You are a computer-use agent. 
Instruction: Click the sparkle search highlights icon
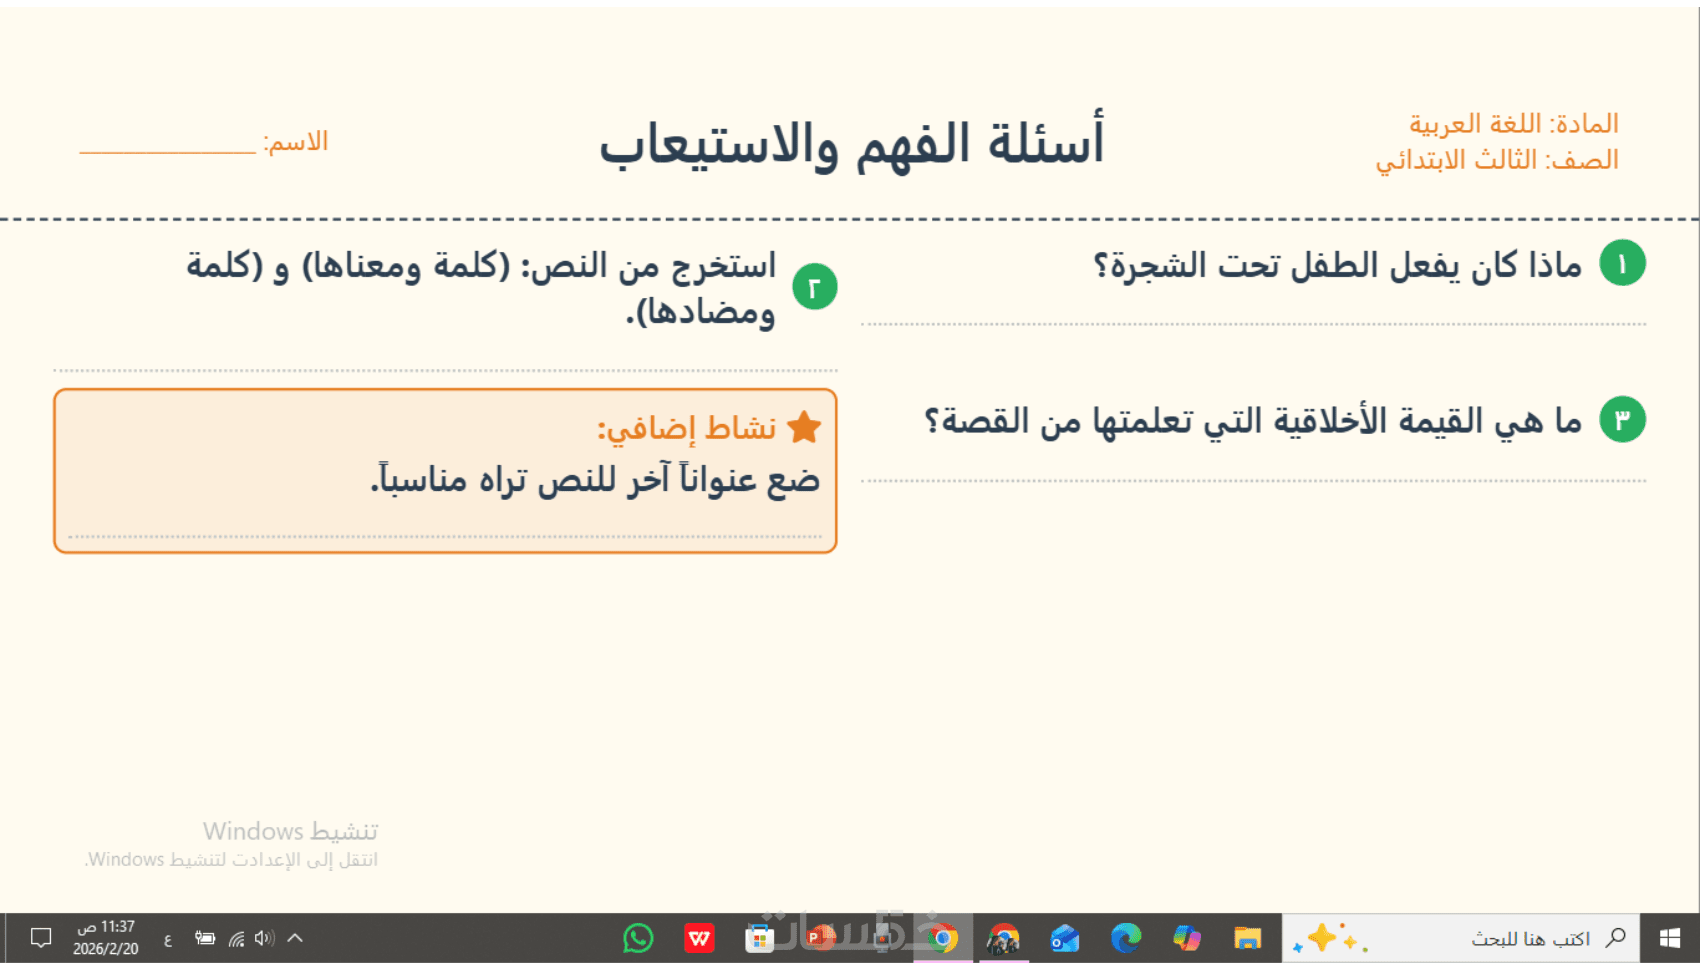(x=1329, y=938)
